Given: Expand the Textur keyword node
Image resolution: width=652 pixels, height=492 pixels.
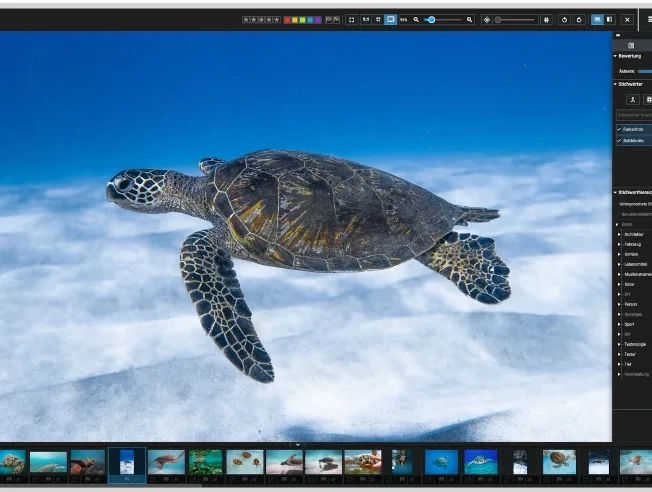Looking at the screenshot, I should pos(619,354).
